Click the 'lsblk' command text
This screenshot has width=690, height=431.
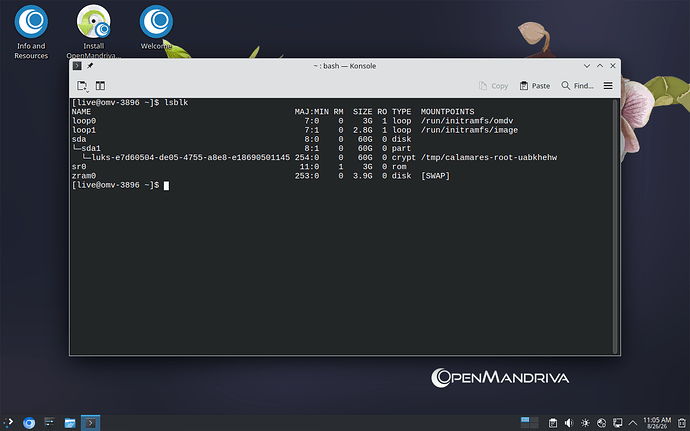(176, 103)
